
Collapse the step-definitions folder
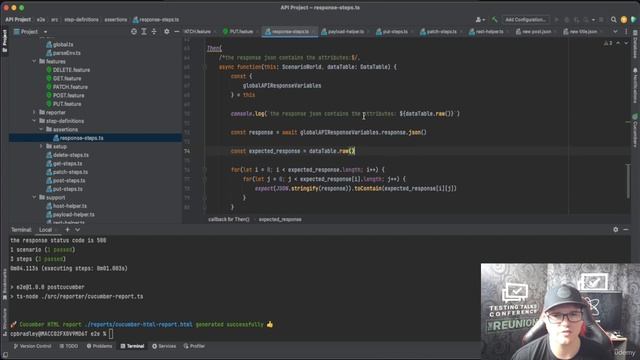pyautogui.click(x=34, y=121)
